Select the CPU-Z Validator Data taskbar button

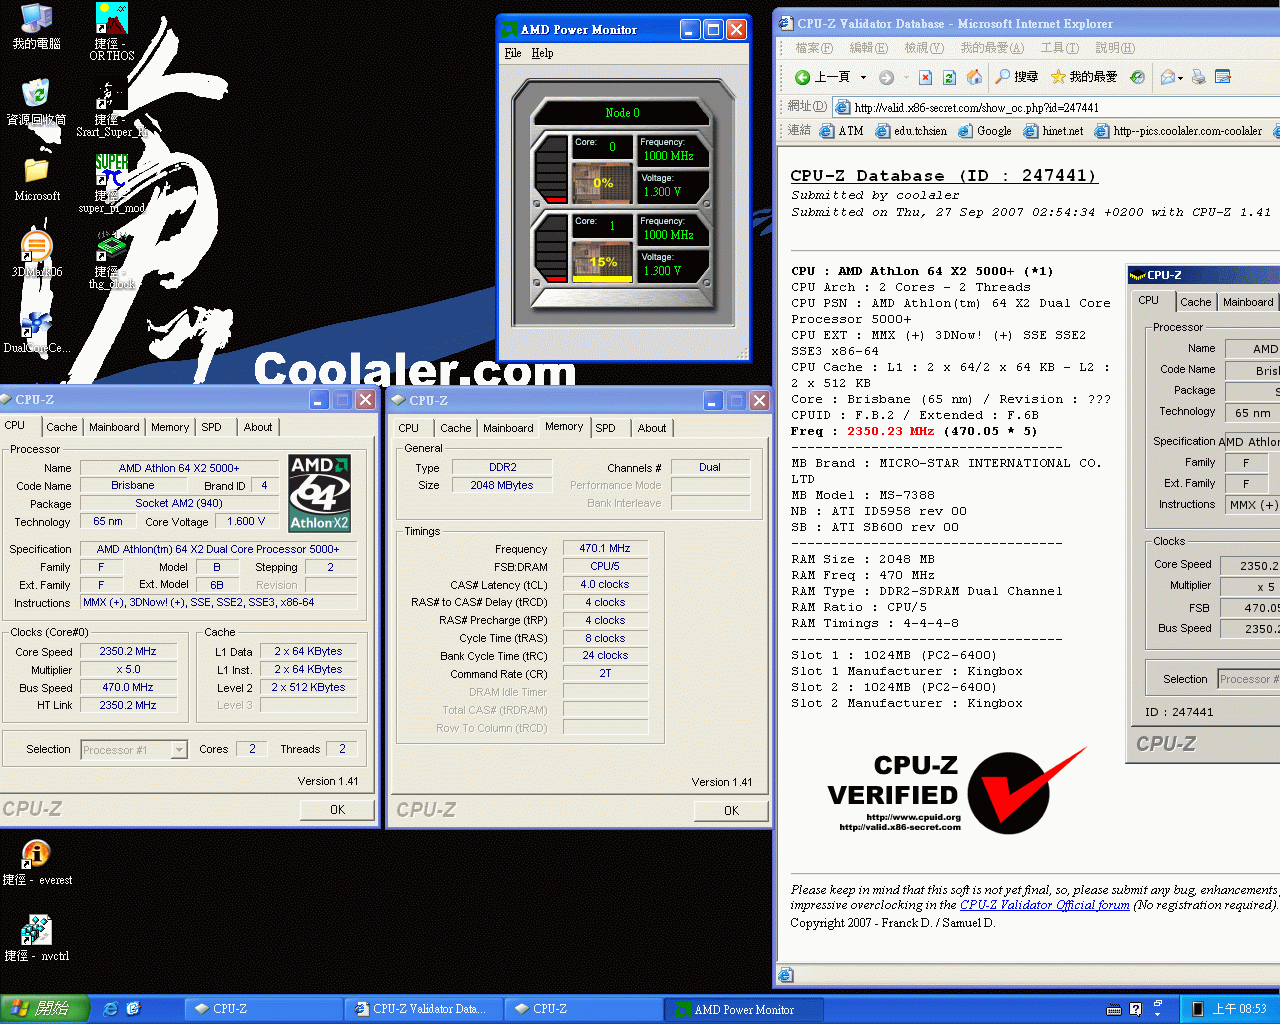click(x=424, y=1009)
